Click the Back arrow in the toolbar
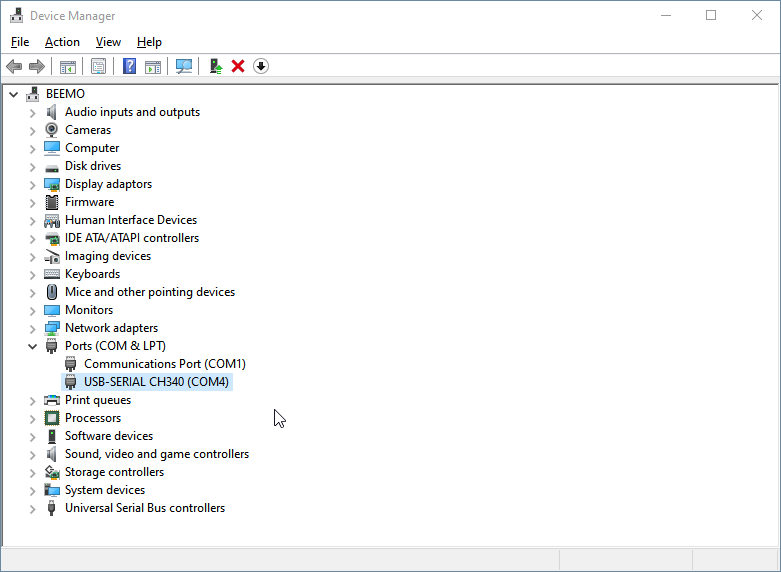This screenshot has height=572, width=781. click(14, 66)
